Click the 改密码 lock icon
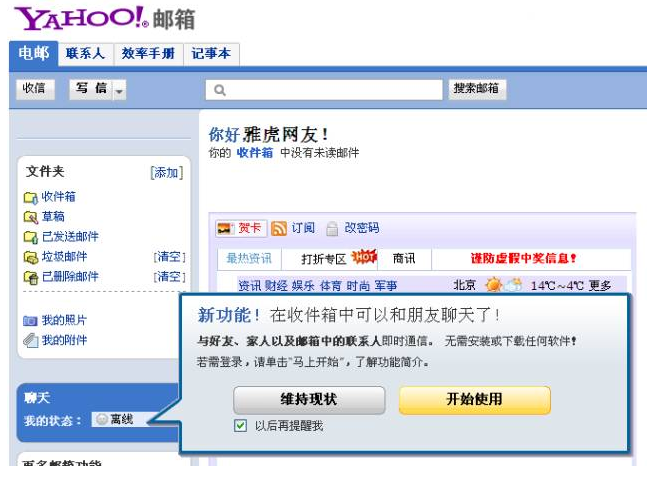The height and width of the screenshot is (477, 653). (332, 229)
